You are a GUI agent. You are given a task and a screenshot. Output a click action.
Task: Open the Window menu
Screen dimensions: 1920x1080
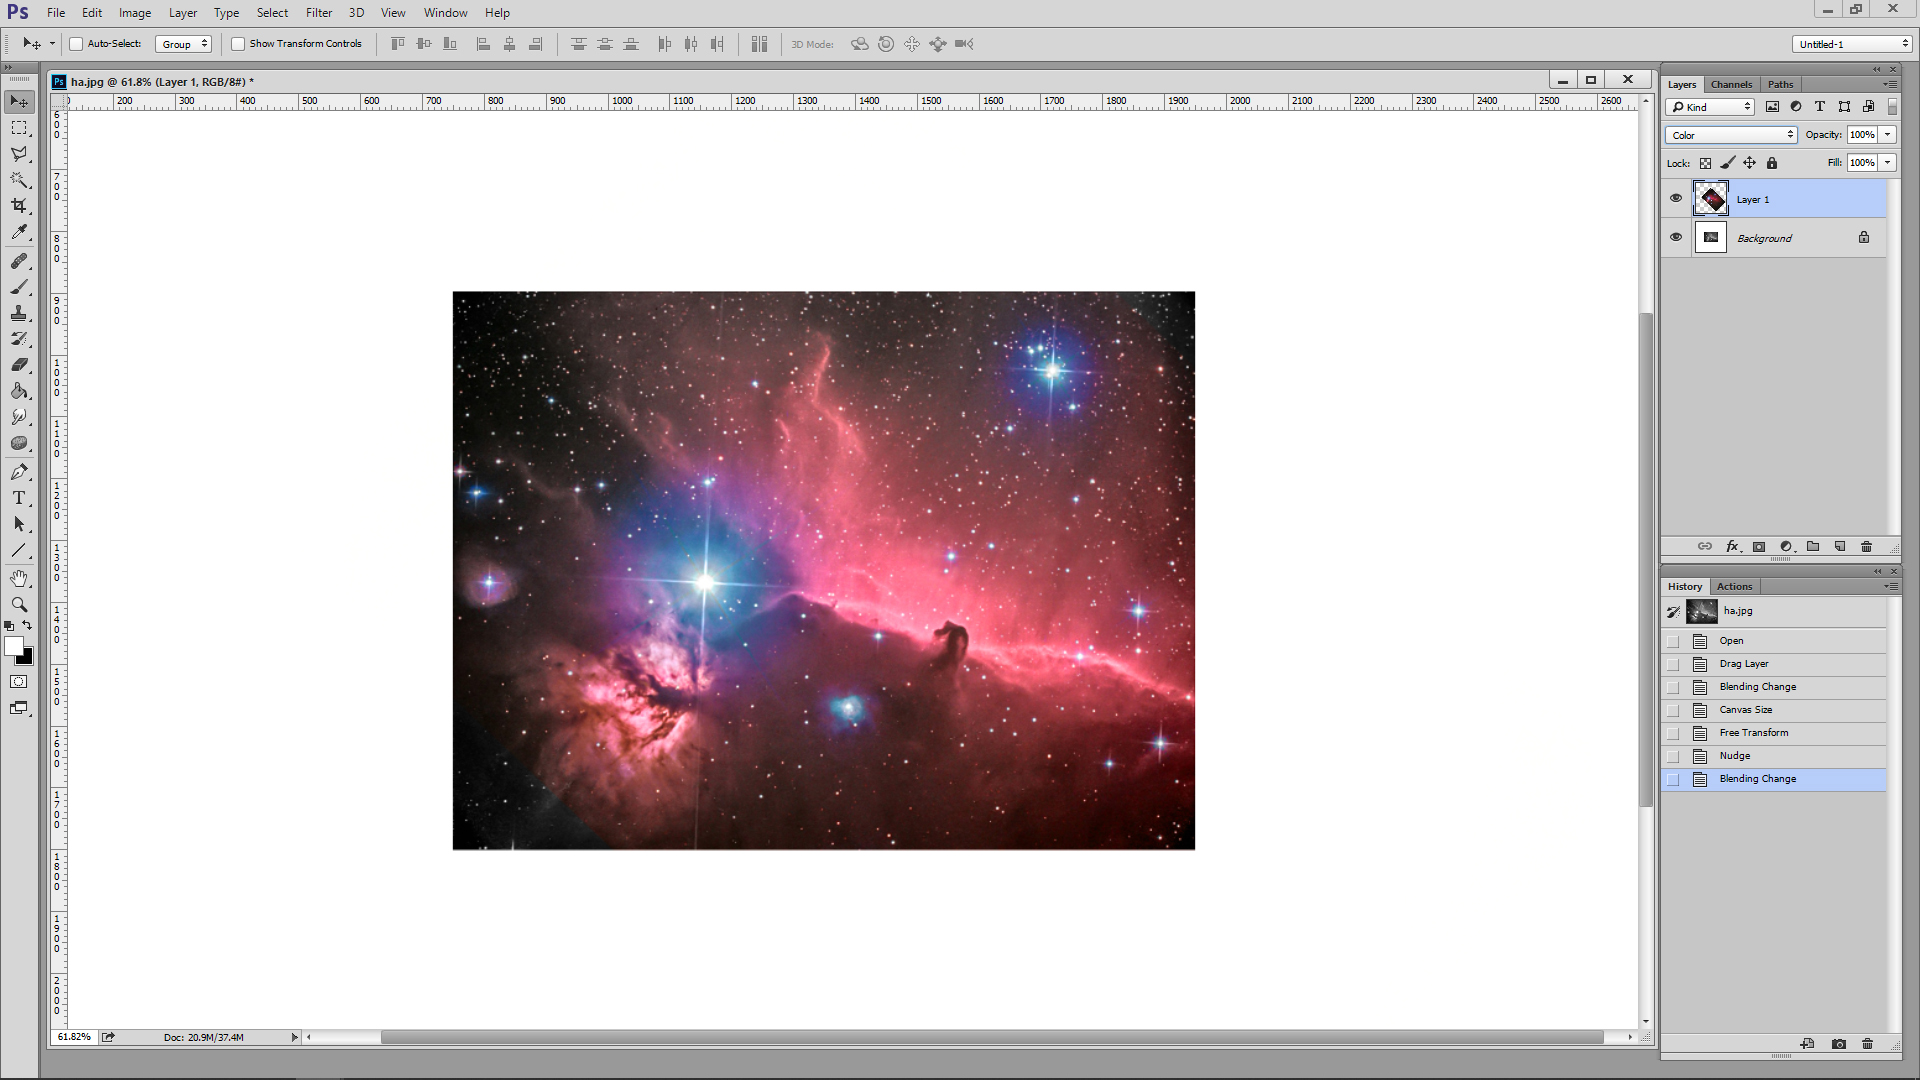[x=445, y=13]
